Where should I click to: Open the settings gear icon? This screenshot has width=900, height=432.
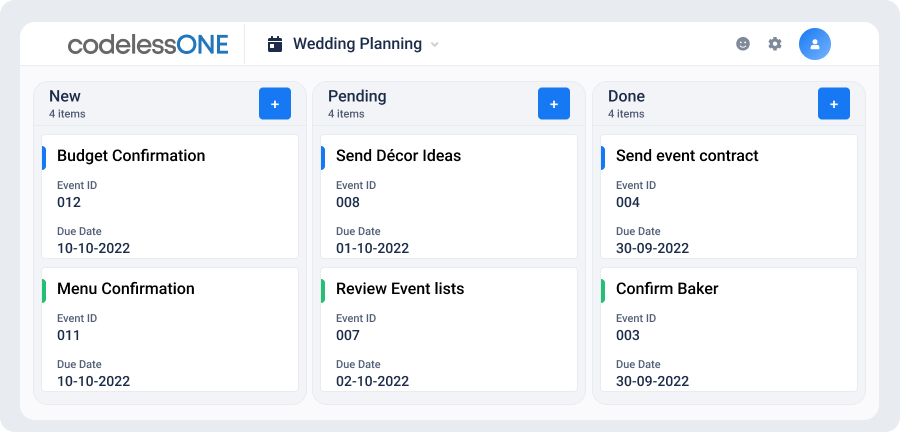[x=775, y=44]
